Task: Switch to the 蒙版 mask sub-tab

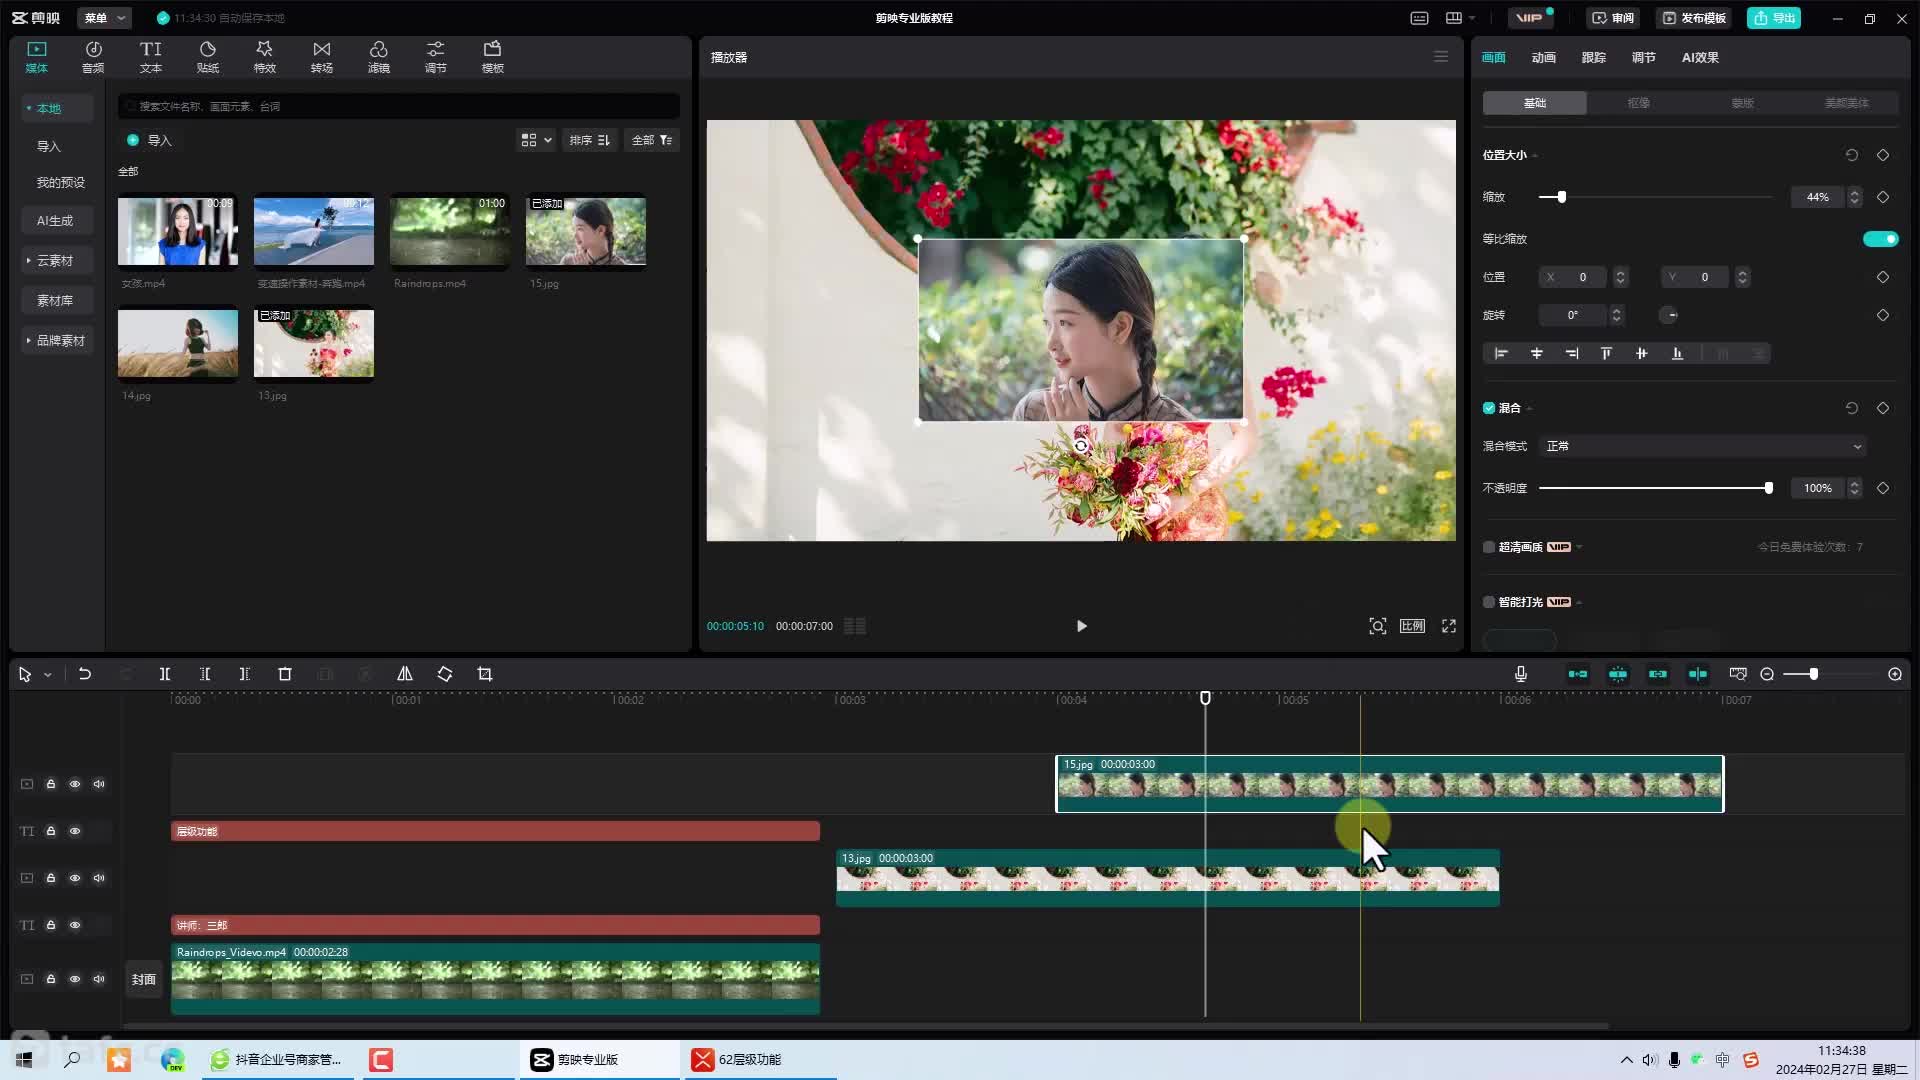Action: tap(1742, 103)
